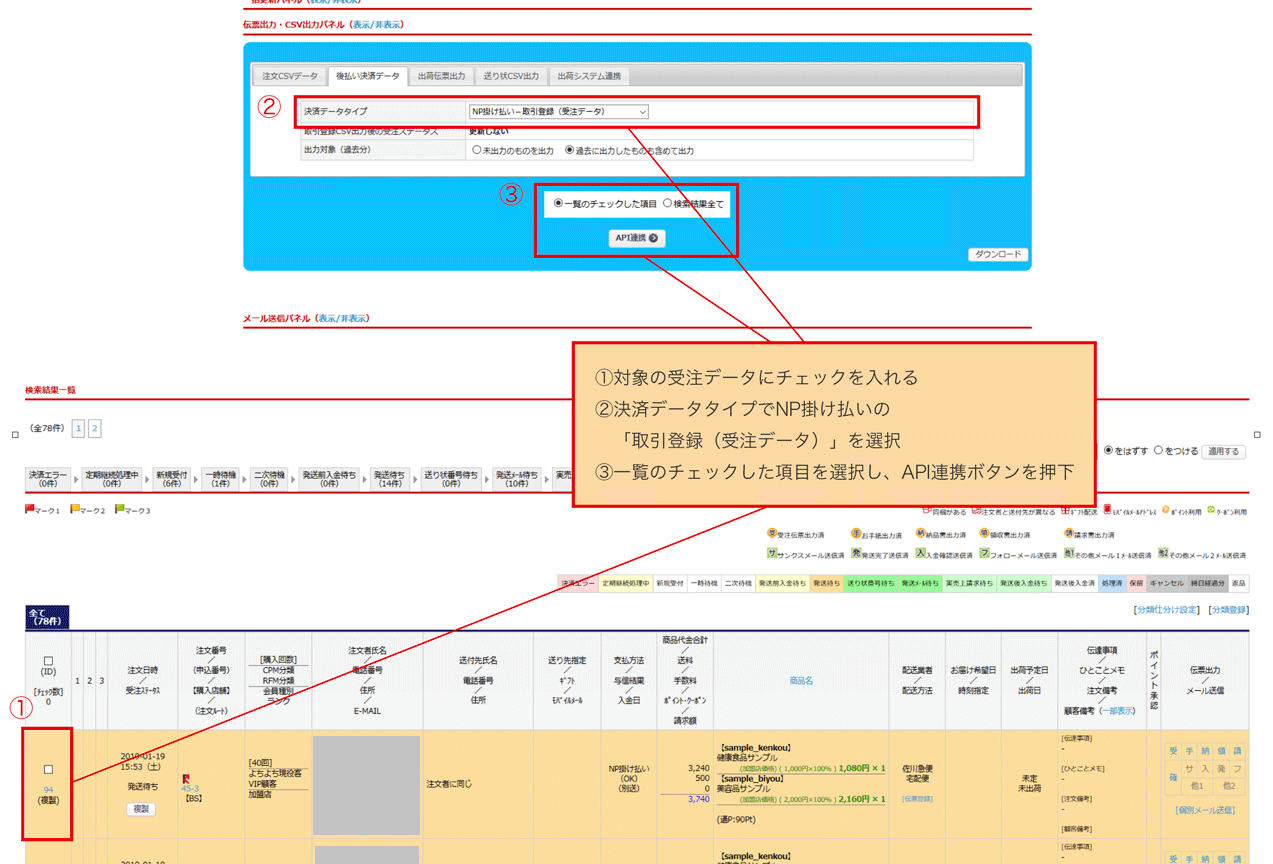Click the 伝票登録 link under 佐川急便
The image size is (1273, 864).
pyautogui.click(x=917, y=799)
